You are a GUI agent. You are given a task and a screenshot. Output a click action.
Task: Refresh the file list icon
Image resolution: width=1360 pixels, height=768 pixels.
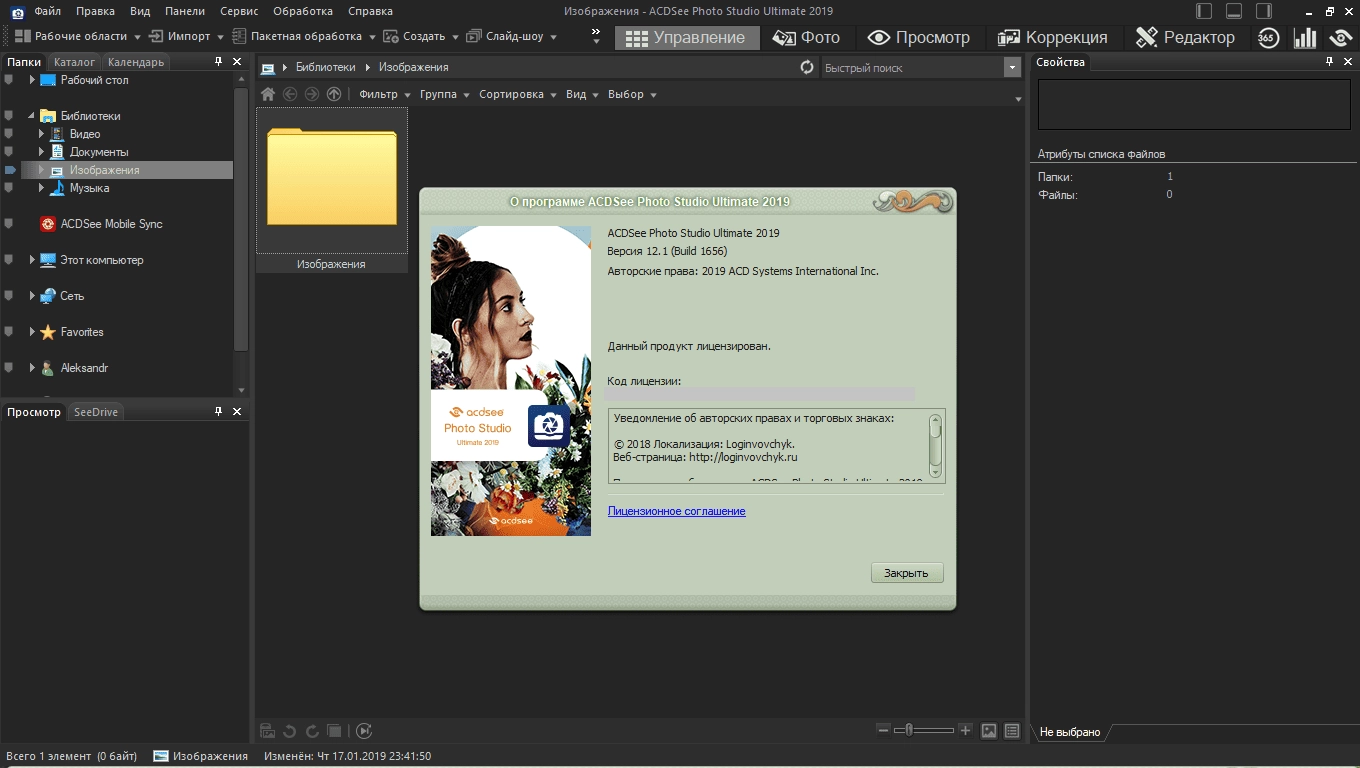807,67
